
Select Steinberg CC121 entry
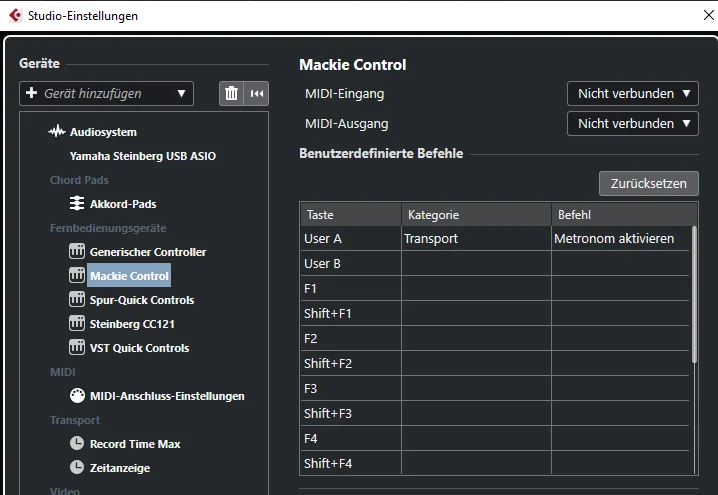pos(132,324)
